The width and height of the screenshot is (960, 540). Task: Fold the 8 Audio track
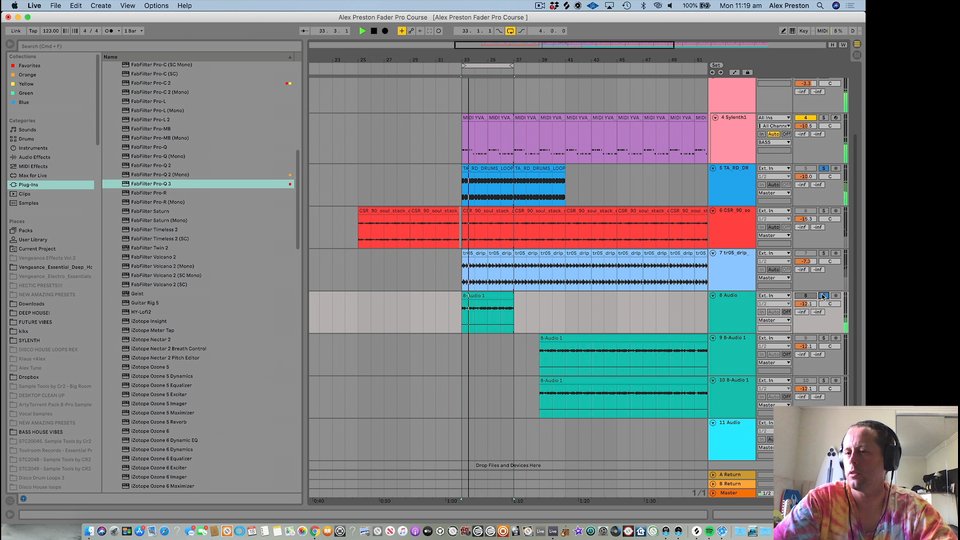coord(713,295)
